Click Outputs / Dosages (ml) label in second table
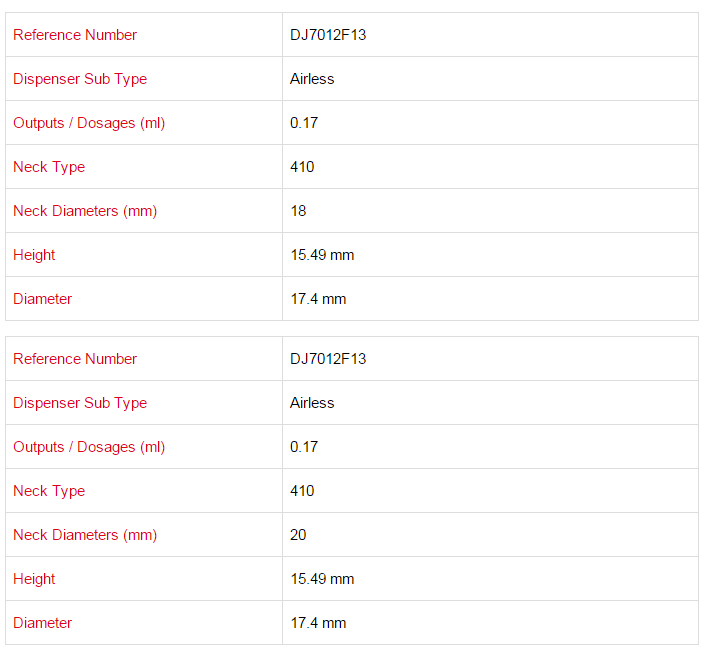 click(89, 447)
